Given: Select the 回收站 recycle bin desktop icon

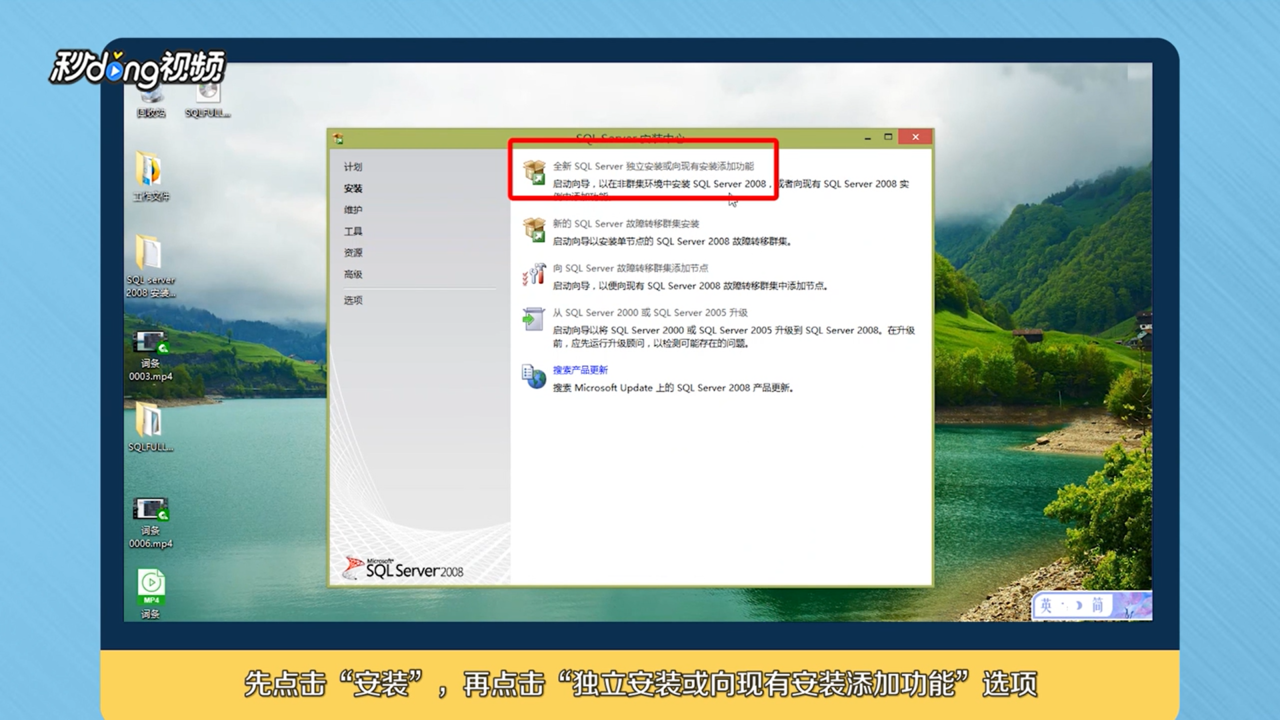Looking at the screenshot, I should [151, 101].
